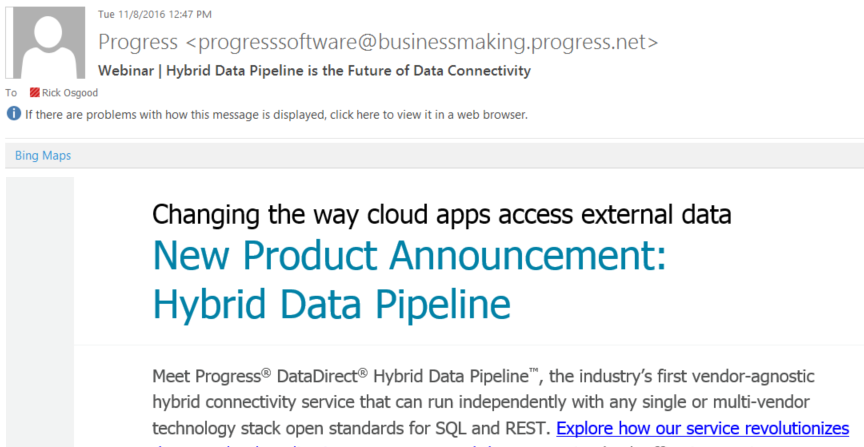This screenshot has width=864, height=447.
Task: Click the heading 'New Product Announcement:'
Action: (x=409, y=255)
